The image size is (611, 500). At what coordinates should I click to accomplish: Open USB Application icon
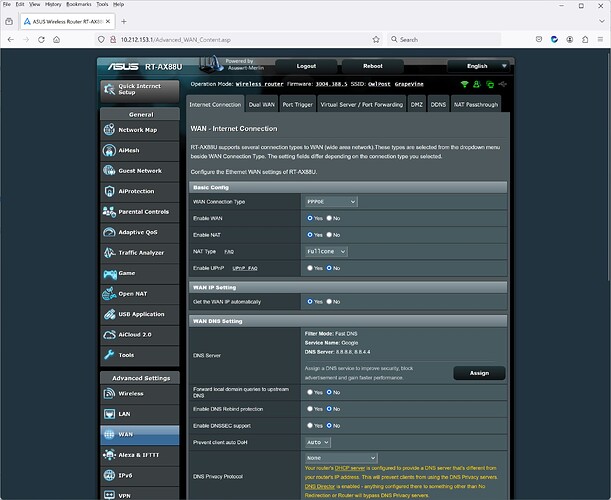point(109,314)
